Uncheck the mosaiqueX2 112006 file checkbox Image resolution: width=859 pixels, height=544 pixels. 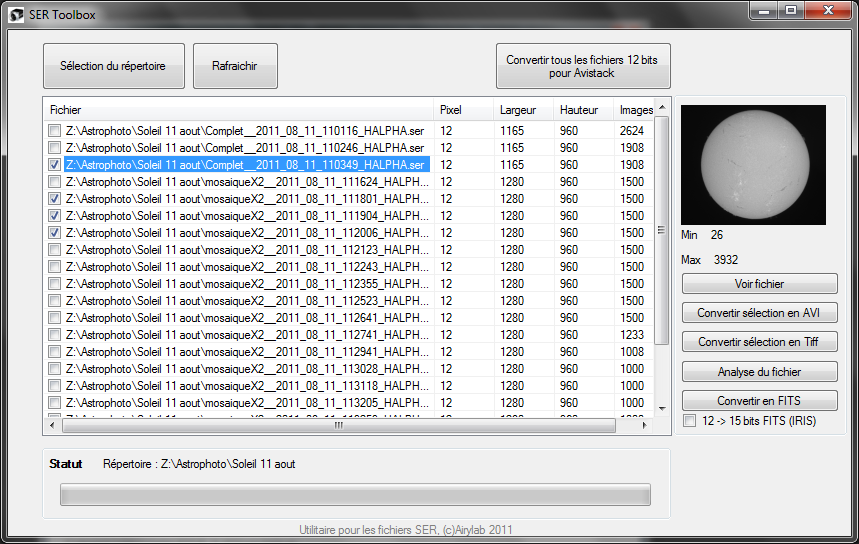point(54,232)
